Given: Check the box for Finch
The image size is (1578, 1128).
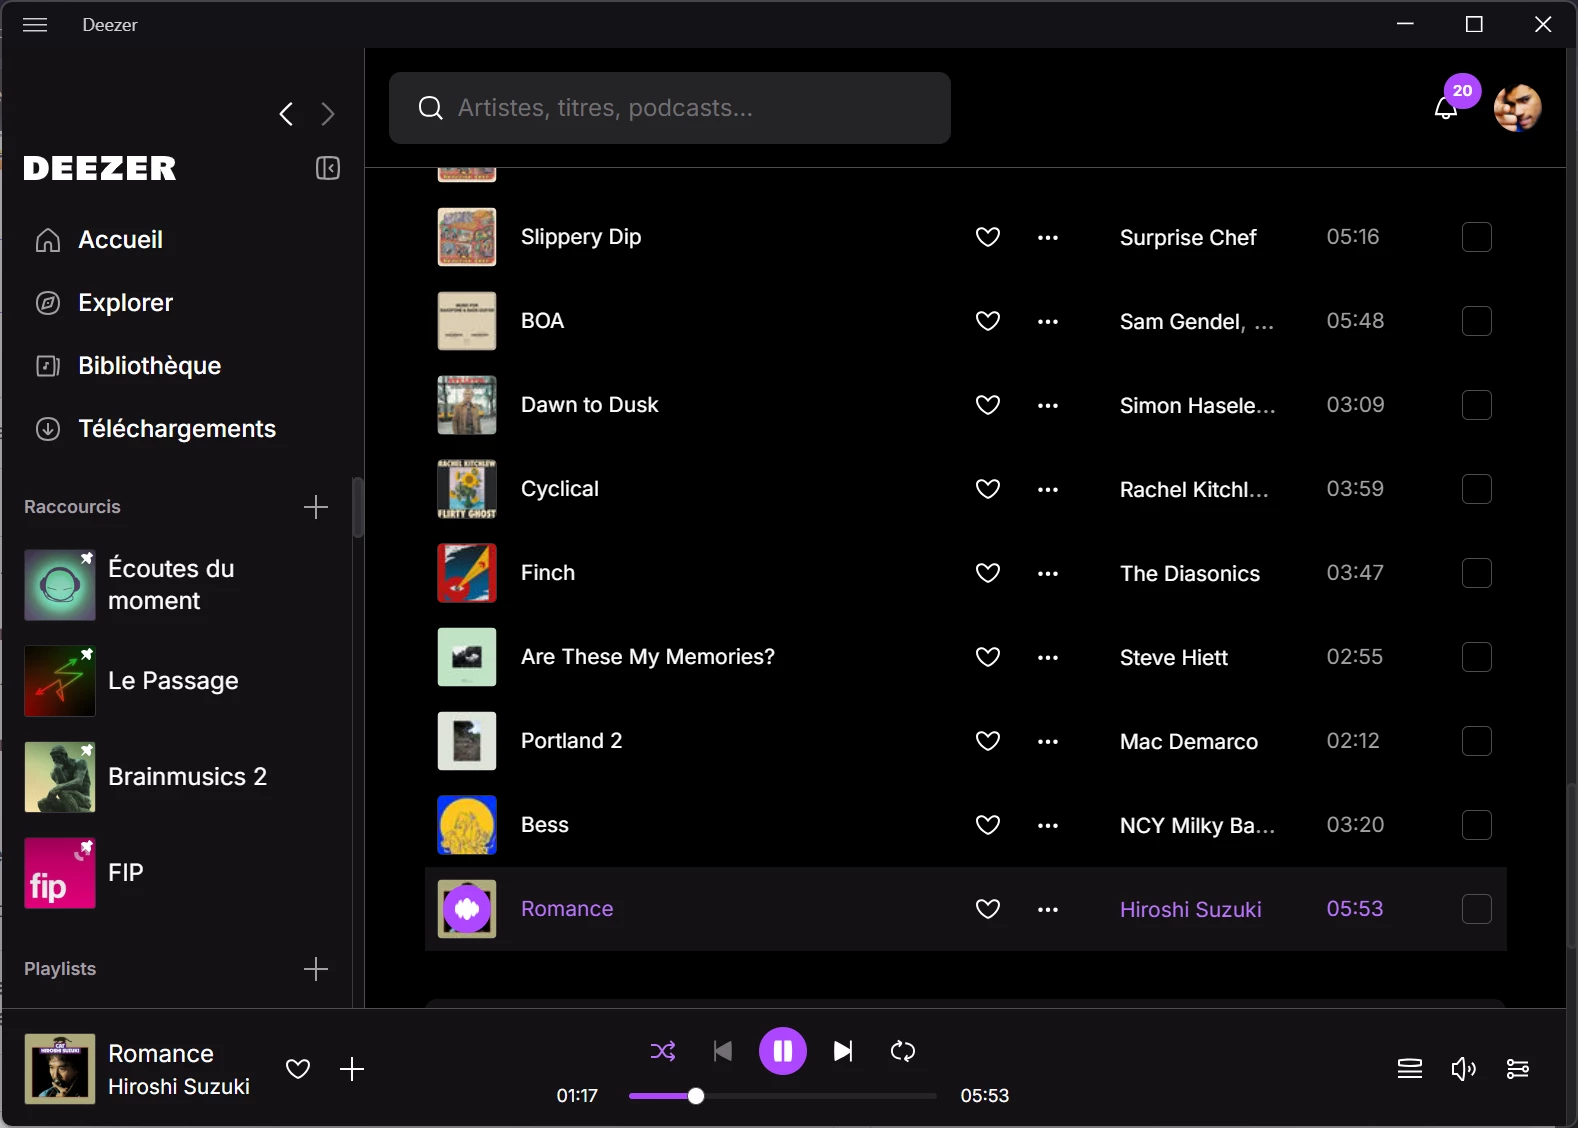Looking at the screenshot, I should (1477, 573).
